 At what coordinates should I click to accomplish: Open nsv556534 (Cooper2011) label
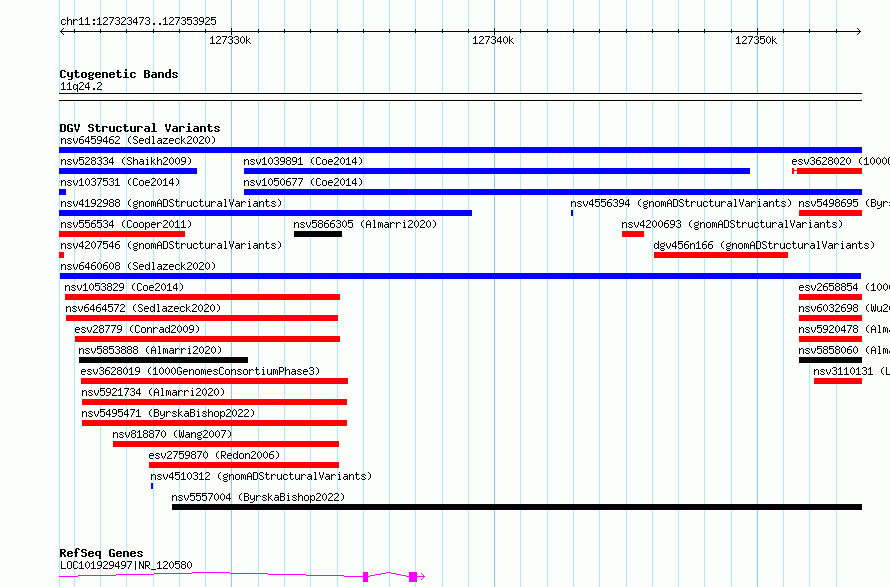coord(126,224)
